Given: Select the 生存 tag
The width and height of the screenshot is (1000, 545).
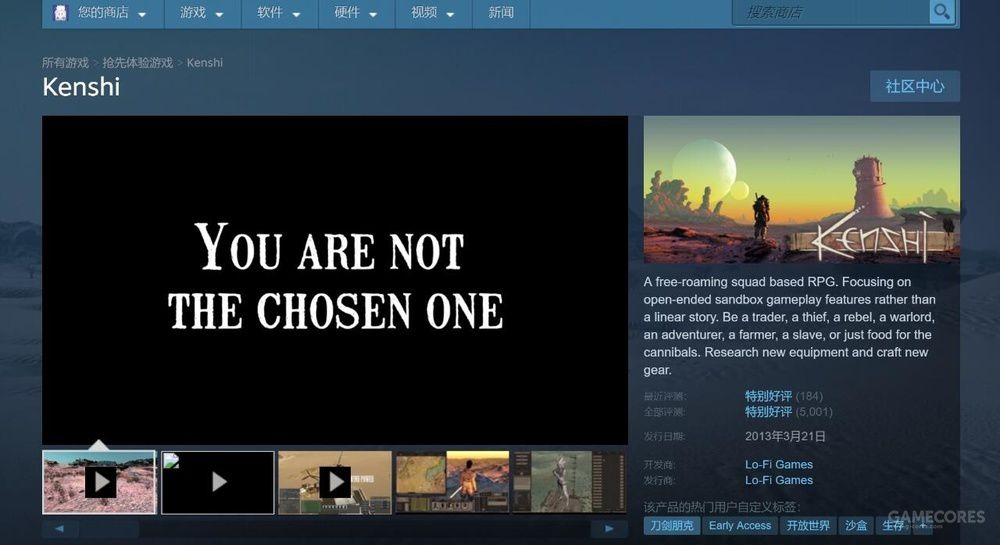Looking at the screenshot, I should pos(893,526).
